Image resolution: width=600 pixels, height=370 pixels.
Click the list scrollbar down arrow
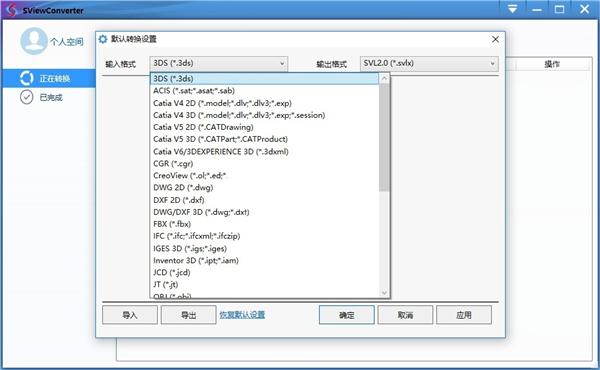384,293
